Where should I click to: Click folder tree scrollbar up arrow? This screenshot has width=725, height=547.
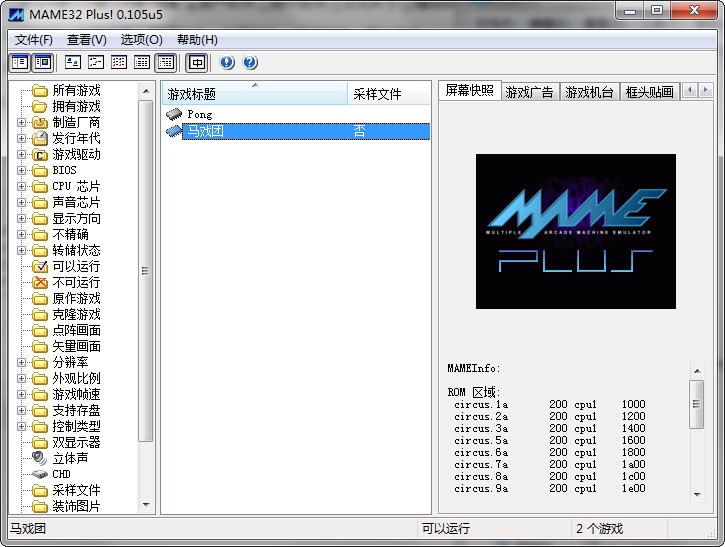click(146, 91)
